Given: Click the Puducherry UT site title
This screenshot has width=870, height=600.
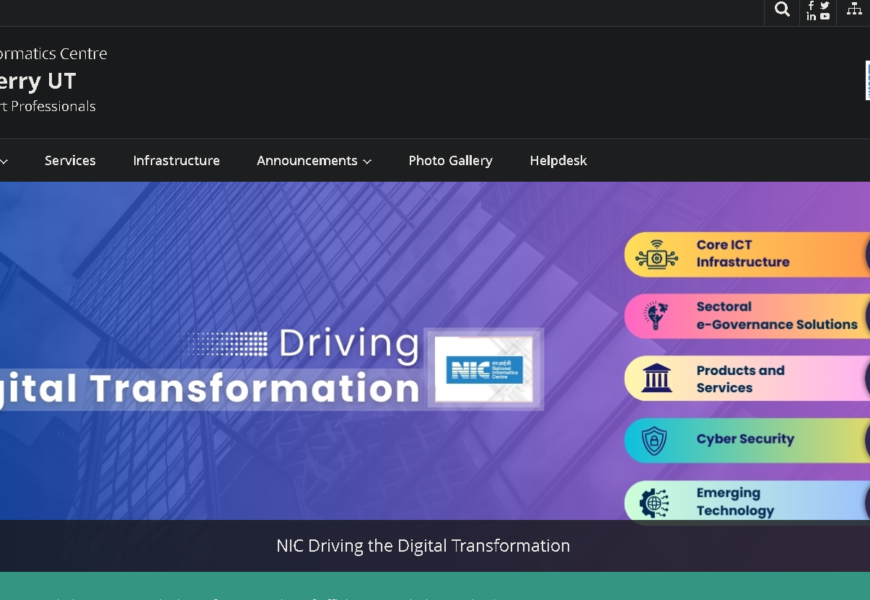Looking at the screenshot, I should click(38, 81).
